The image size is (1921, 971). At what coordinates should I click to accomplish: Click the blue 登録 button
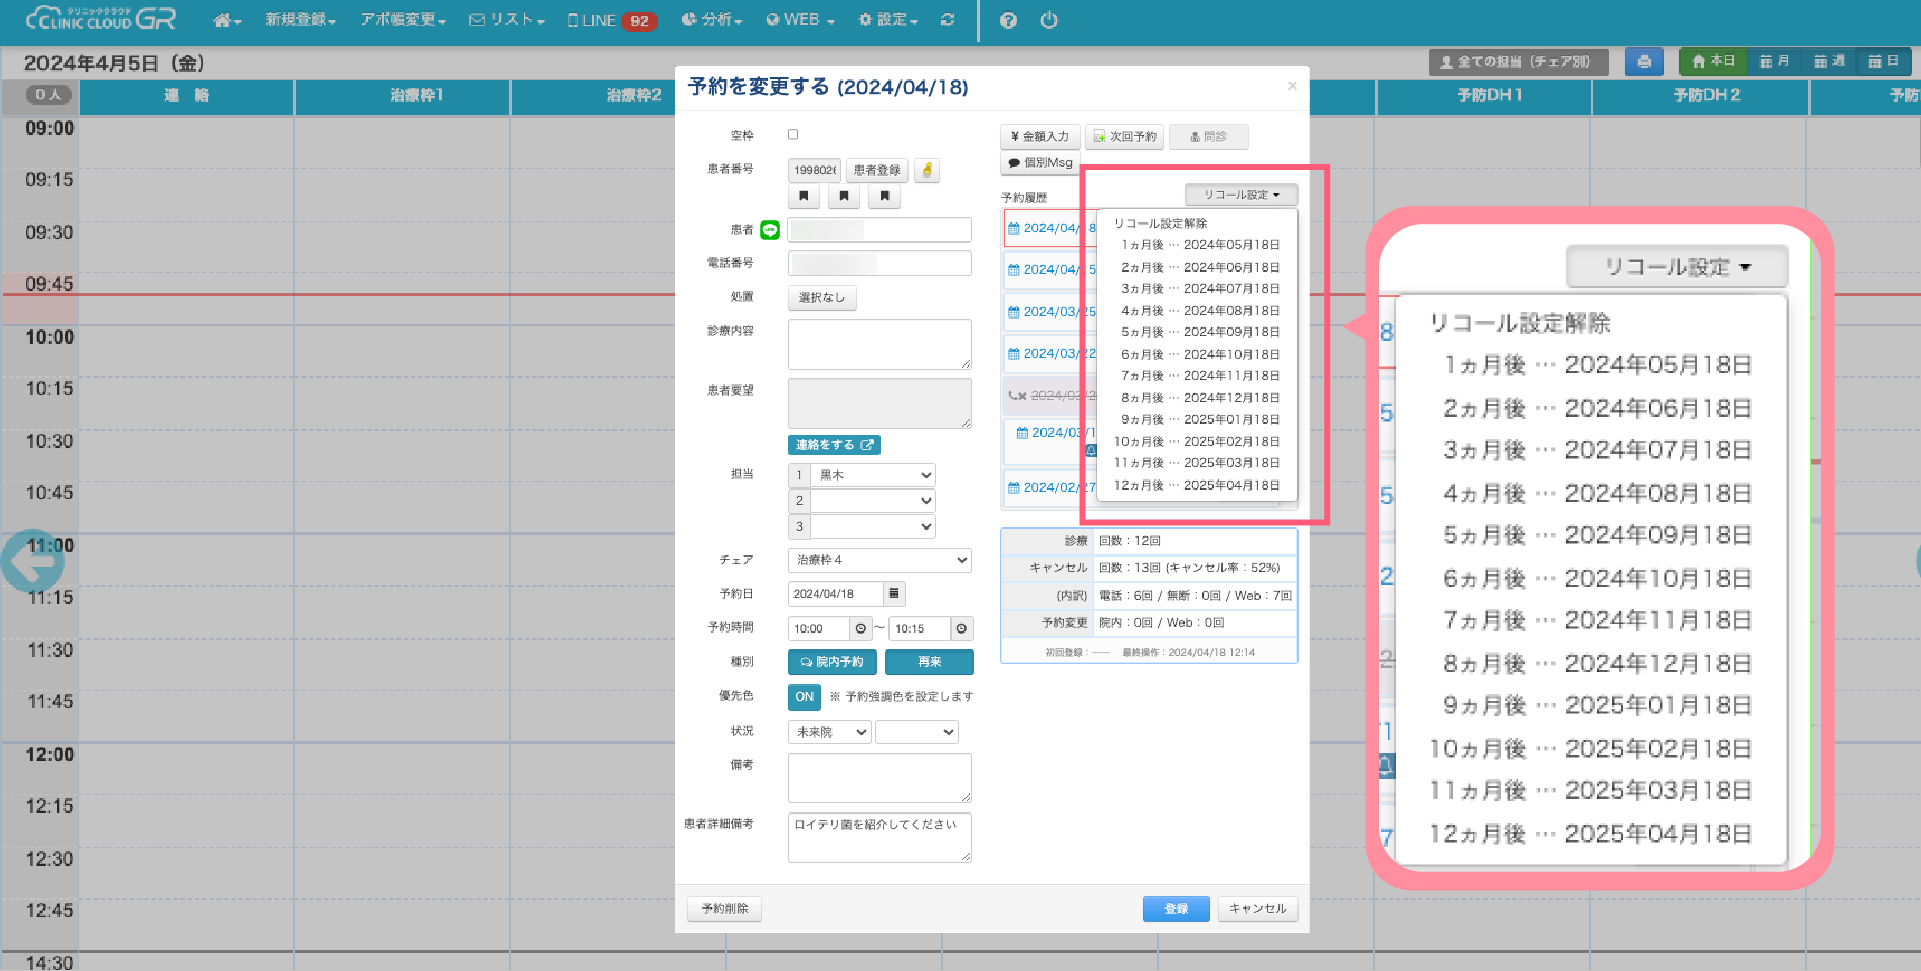[x=1175, y=909]
